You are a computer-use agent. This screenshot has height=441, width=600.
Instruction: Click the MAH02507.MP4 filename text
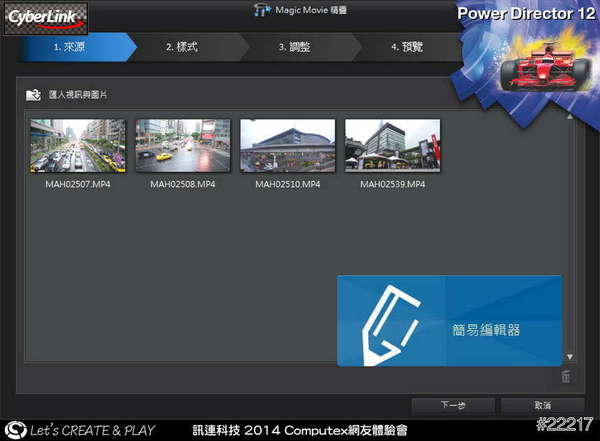[78, 184]
